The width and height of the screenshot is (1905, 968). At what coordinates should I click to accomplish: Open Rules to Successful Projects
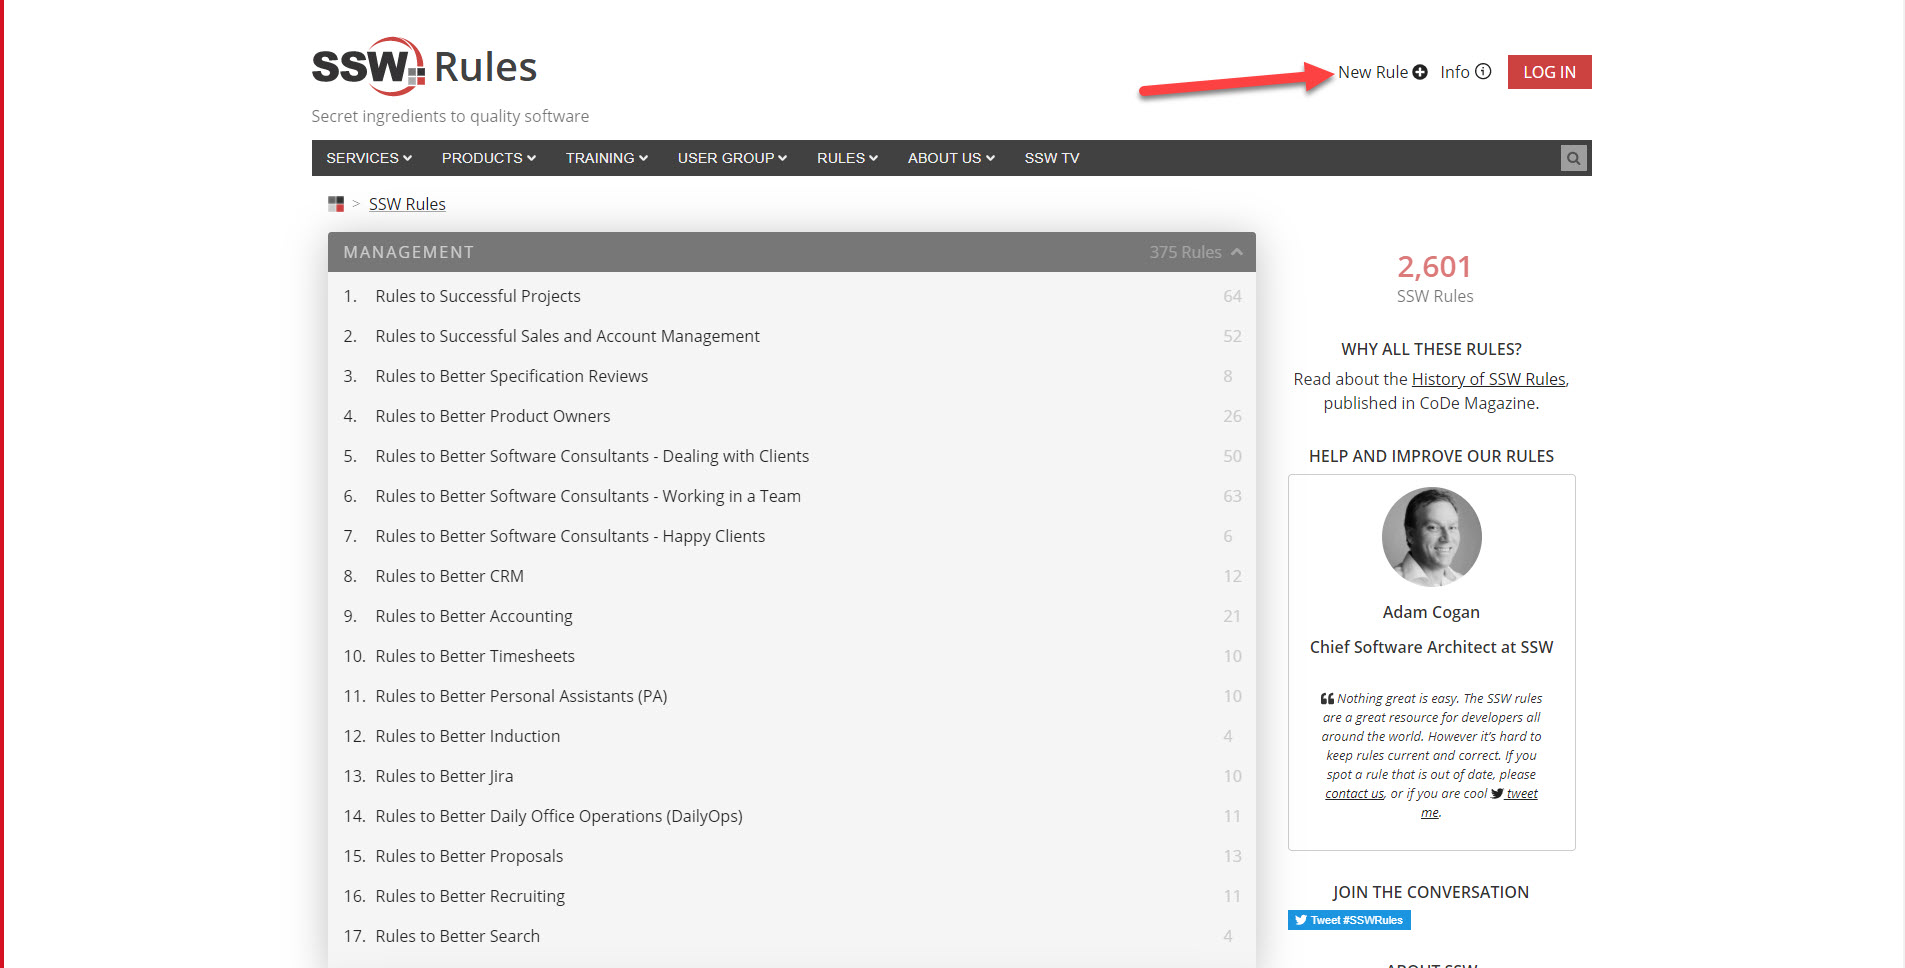(x=478, y=296)
